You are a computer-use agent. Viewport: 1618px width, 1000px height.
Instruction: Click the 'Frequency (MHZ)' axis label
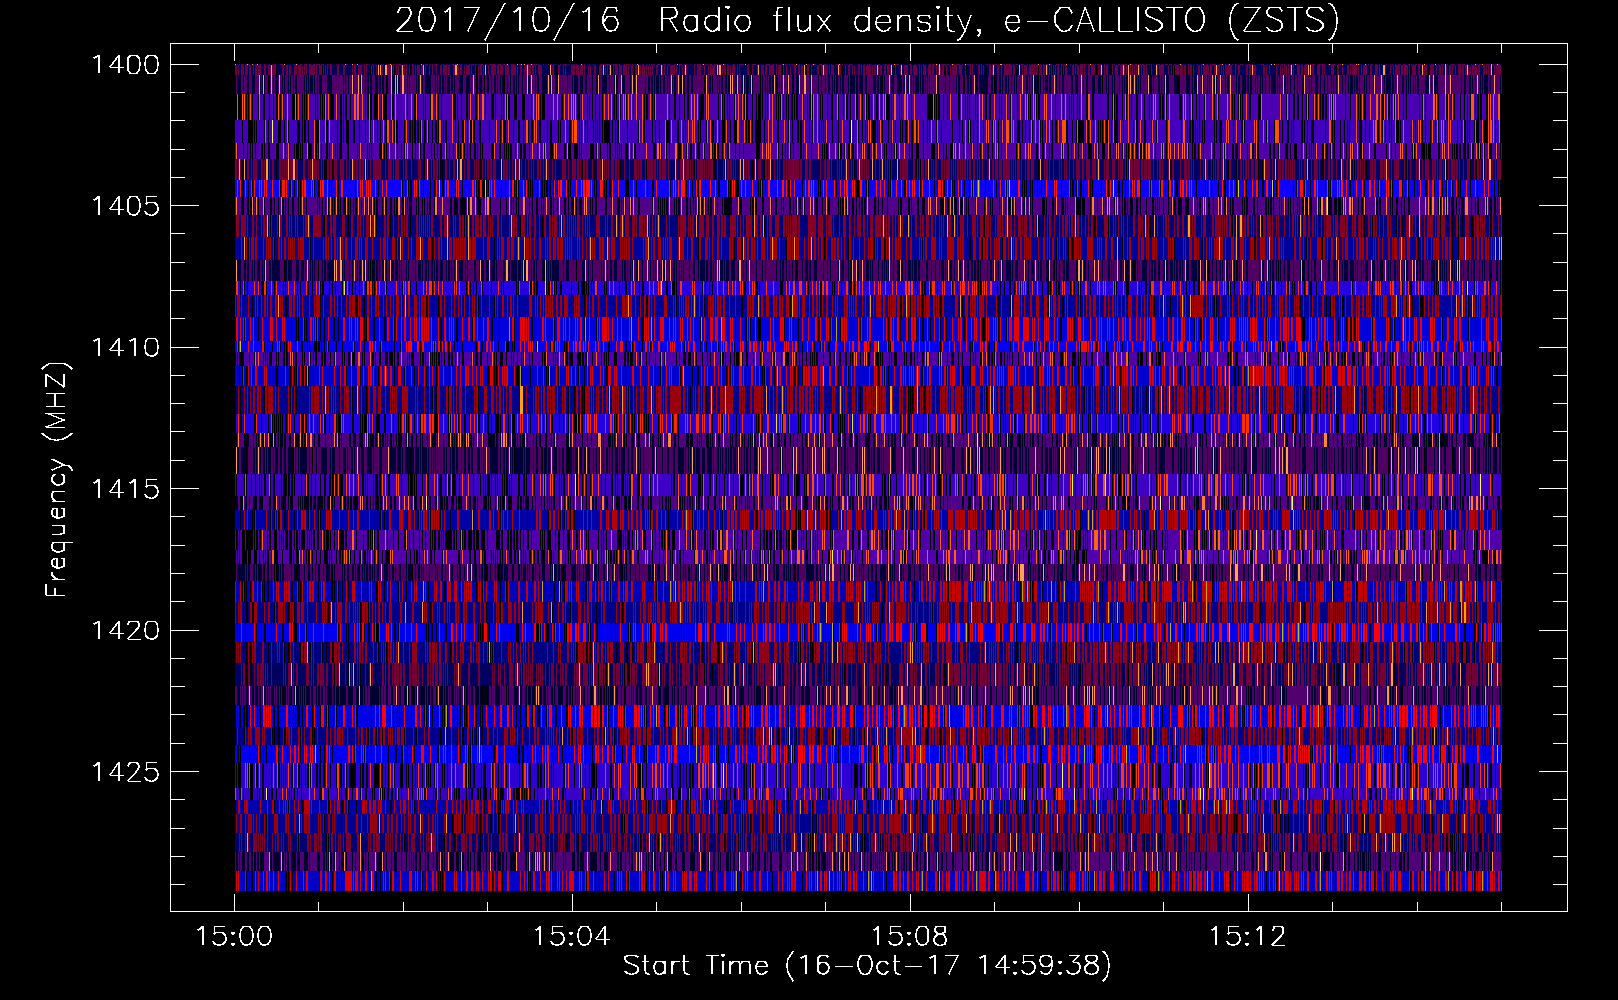point(58,480)
